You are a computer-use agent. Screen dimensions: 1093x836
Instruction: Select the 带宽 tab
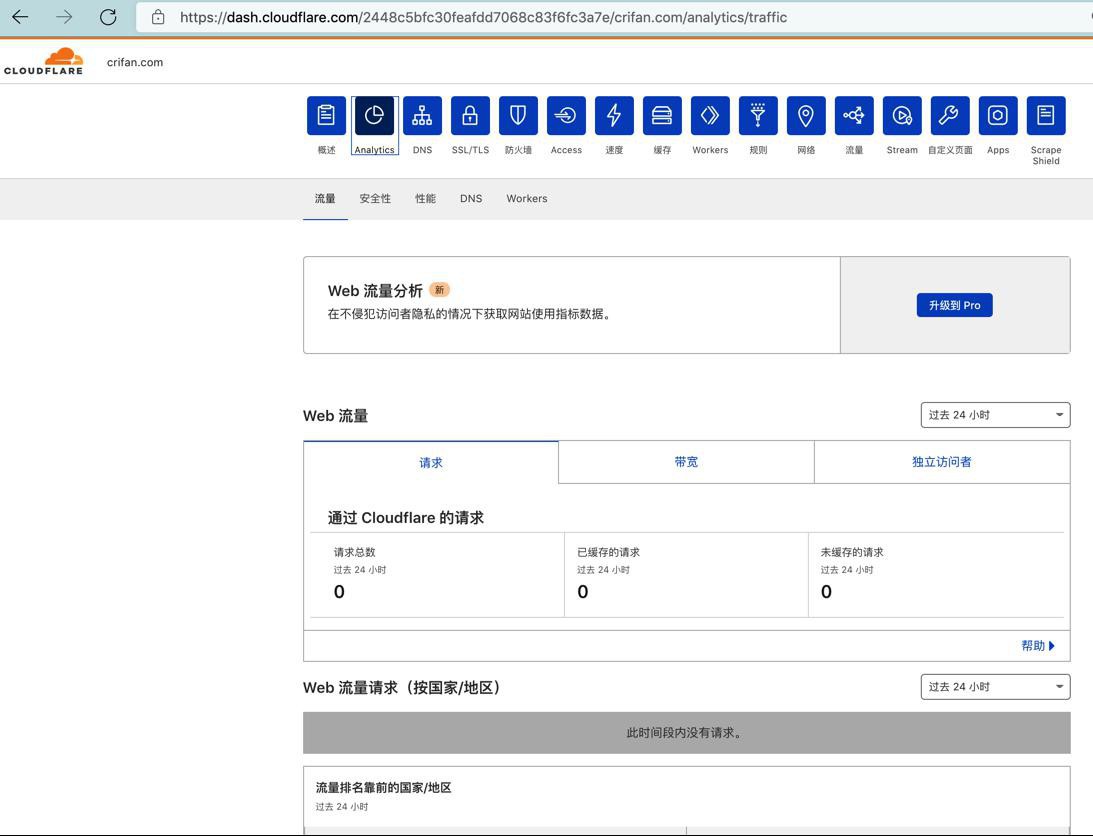click(686, 462)
